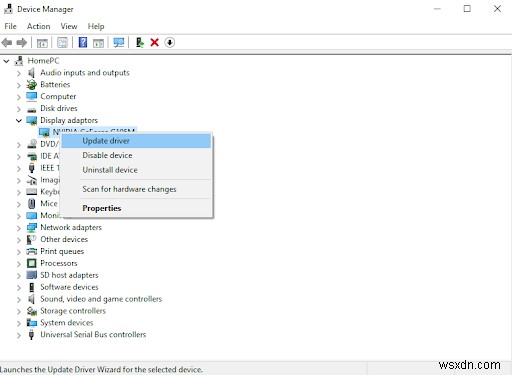
Task: Click the Batteries icon
Action: (x=32, y=85)
